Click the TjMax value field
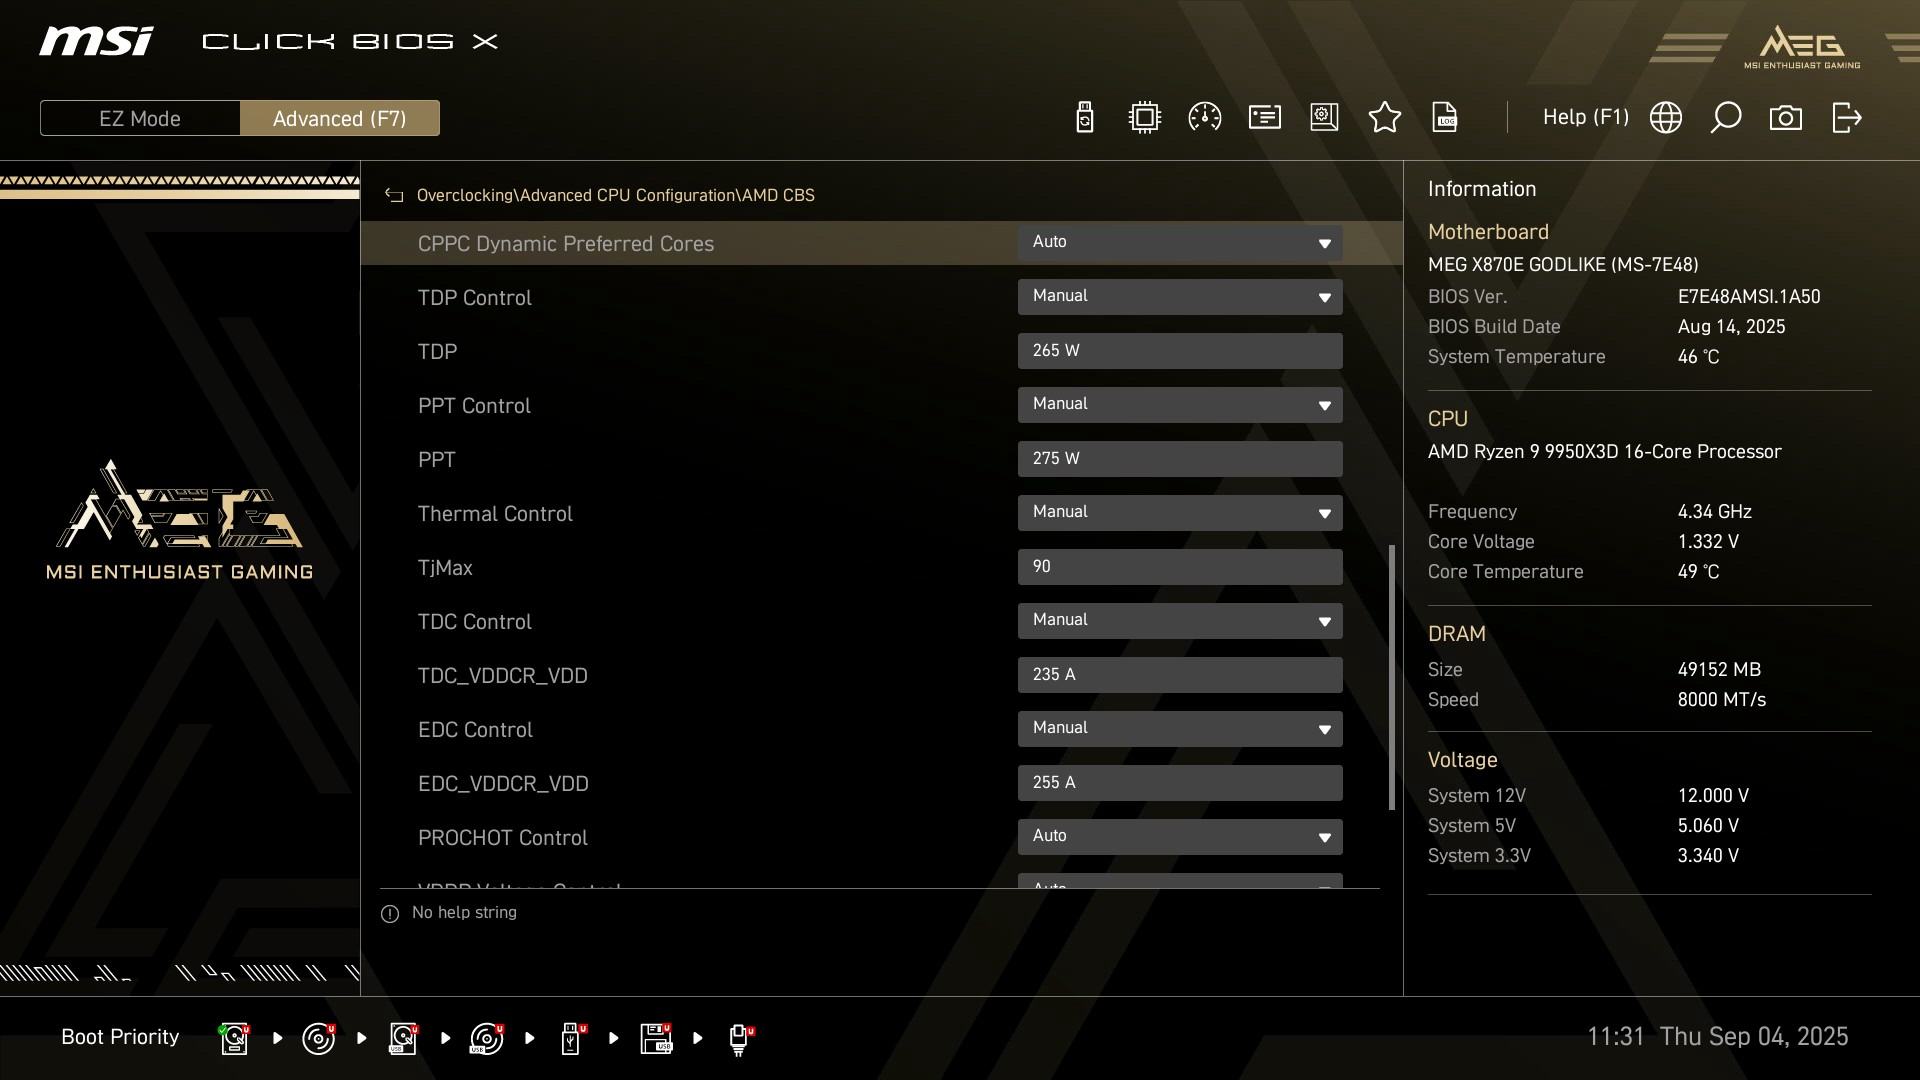Image resolution: width=1920 pixels, height=1080 pixels. click(x=1179, y=567)
